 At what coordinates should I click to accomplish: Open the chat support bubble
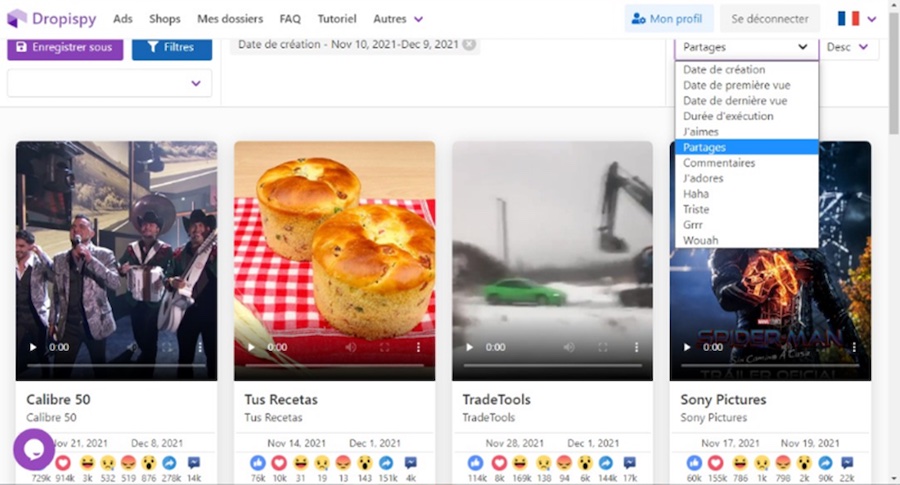[x=34, y=449]
